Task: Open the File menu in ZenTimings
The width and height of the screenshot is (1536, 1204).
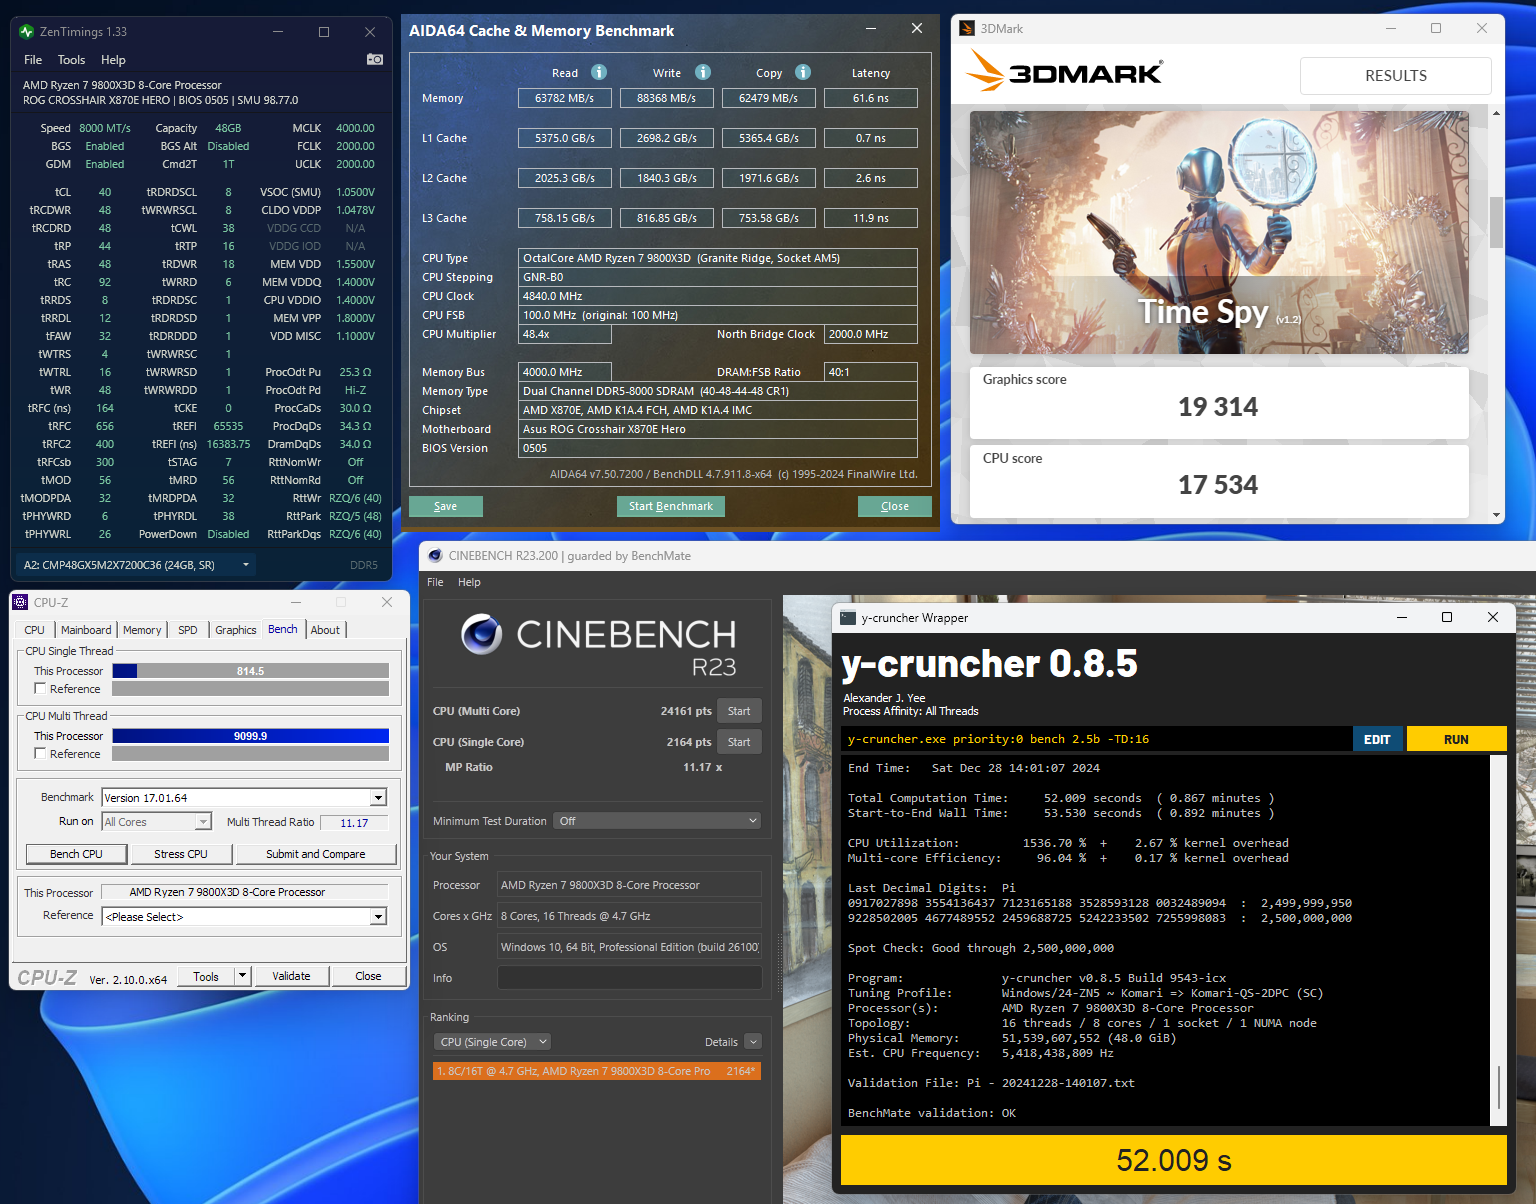Action: (x=33, y=60)
